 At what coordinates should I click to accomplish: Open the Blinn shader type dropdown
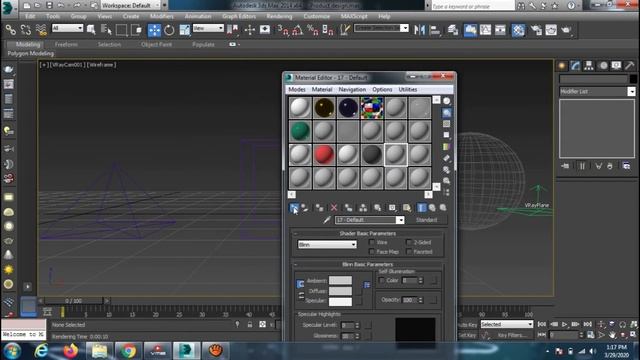(327, 244)
